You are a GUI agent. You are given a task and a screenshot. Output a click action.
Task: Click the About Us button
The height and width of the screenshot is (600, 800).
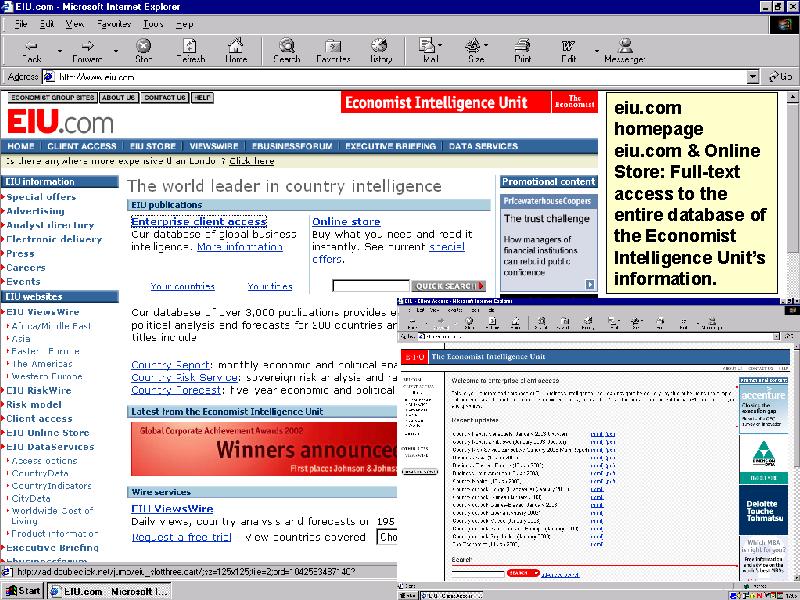(x=118, y=97)
